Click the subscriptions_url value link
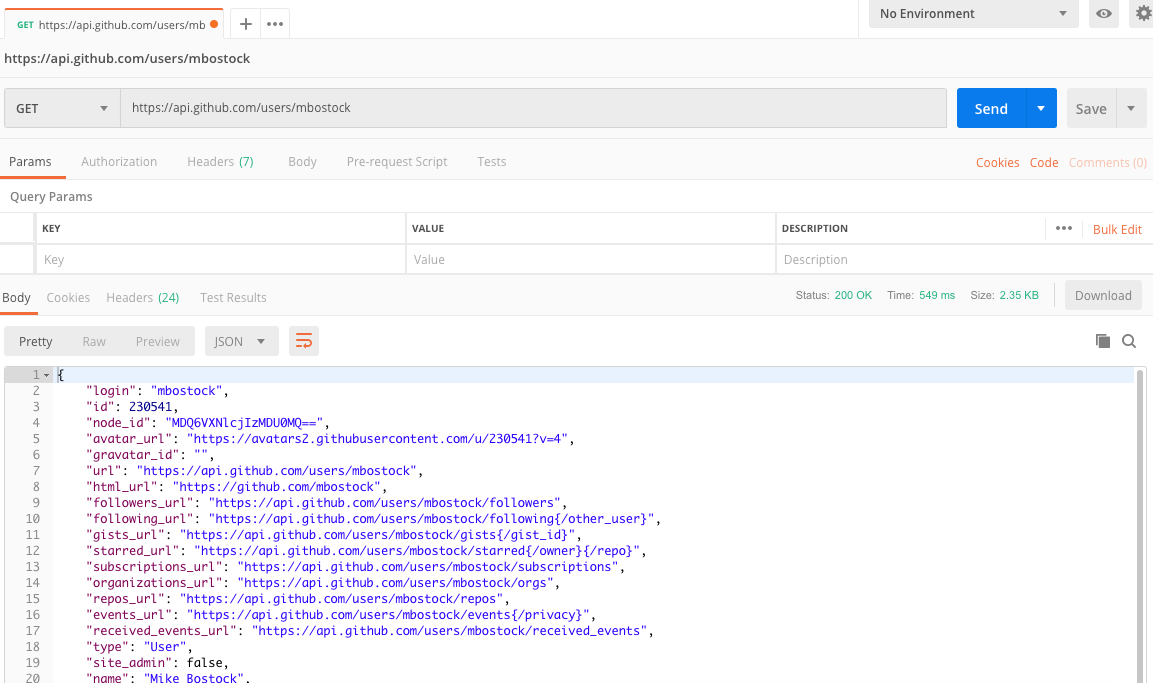This screenshot has width=1153, height=683. [428, 567]
